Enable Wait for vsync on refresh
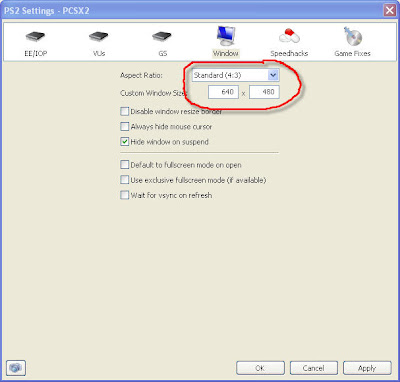Viewport: 400px width, 382px height. (x=124, y=195)
